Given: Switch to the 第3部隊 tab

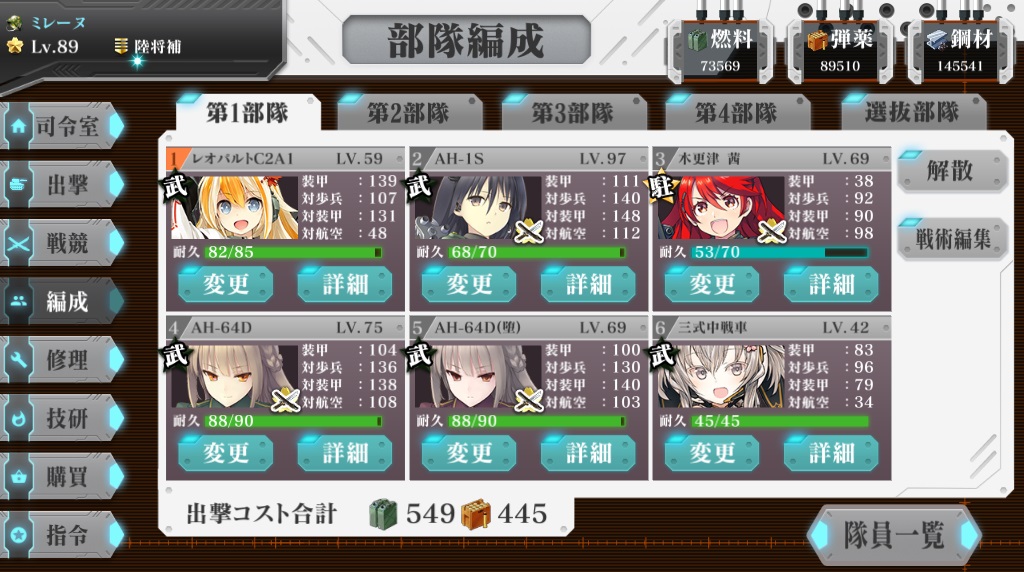Looking at the screenshot, I should click(x=573, y=113).
